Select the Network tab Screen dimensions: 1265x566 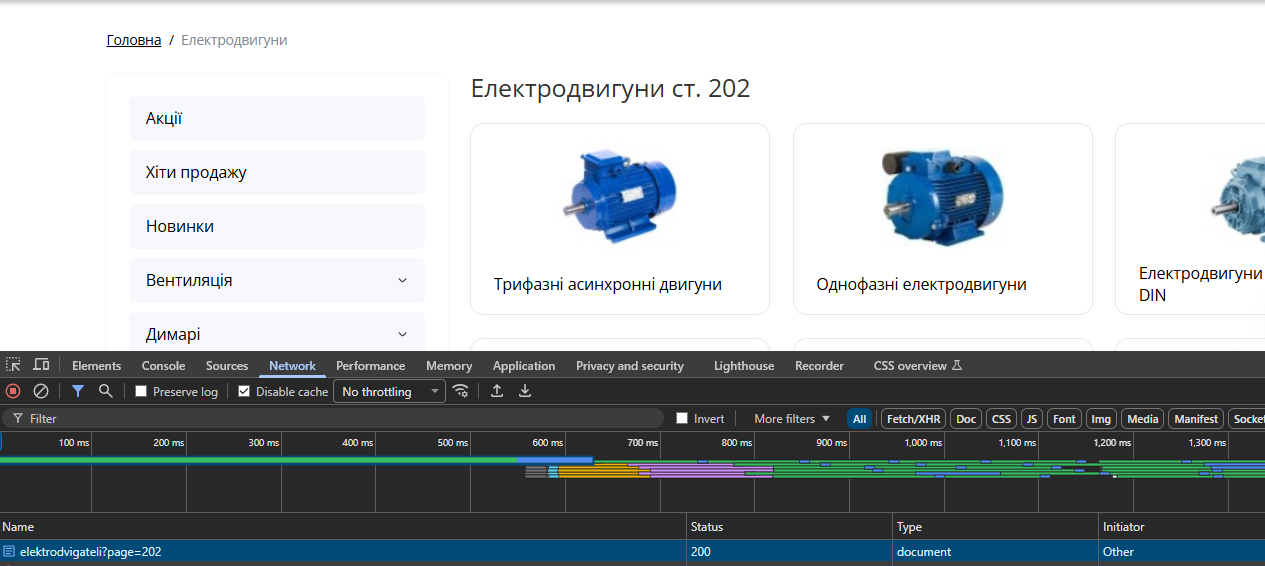pos(292,366)
